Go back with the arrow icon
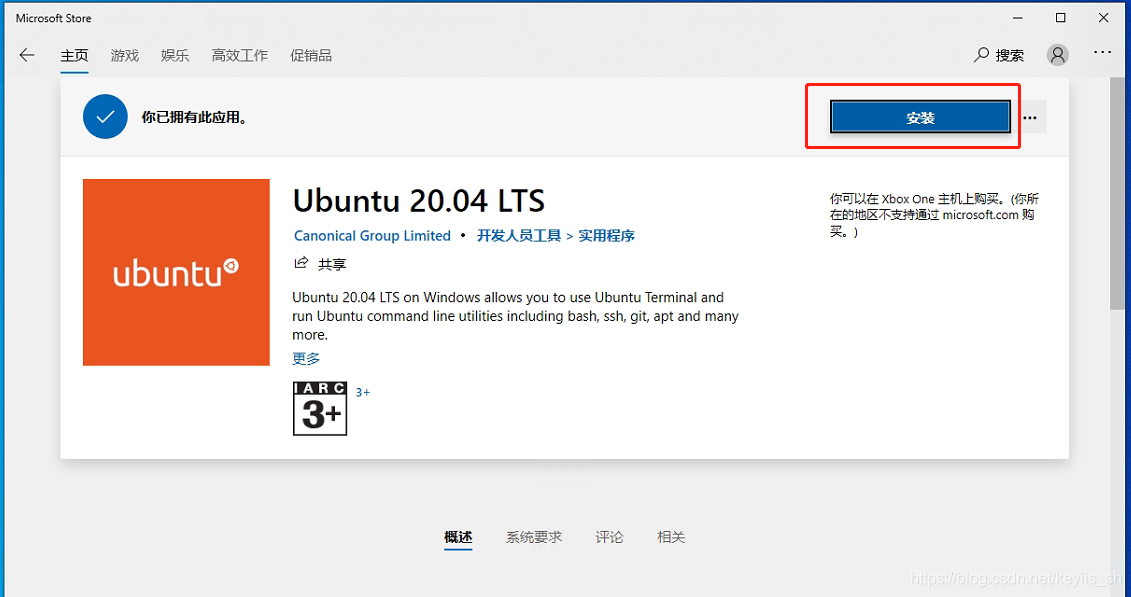This screenshot has height=597, width=1131. click(x=27, y=56)
